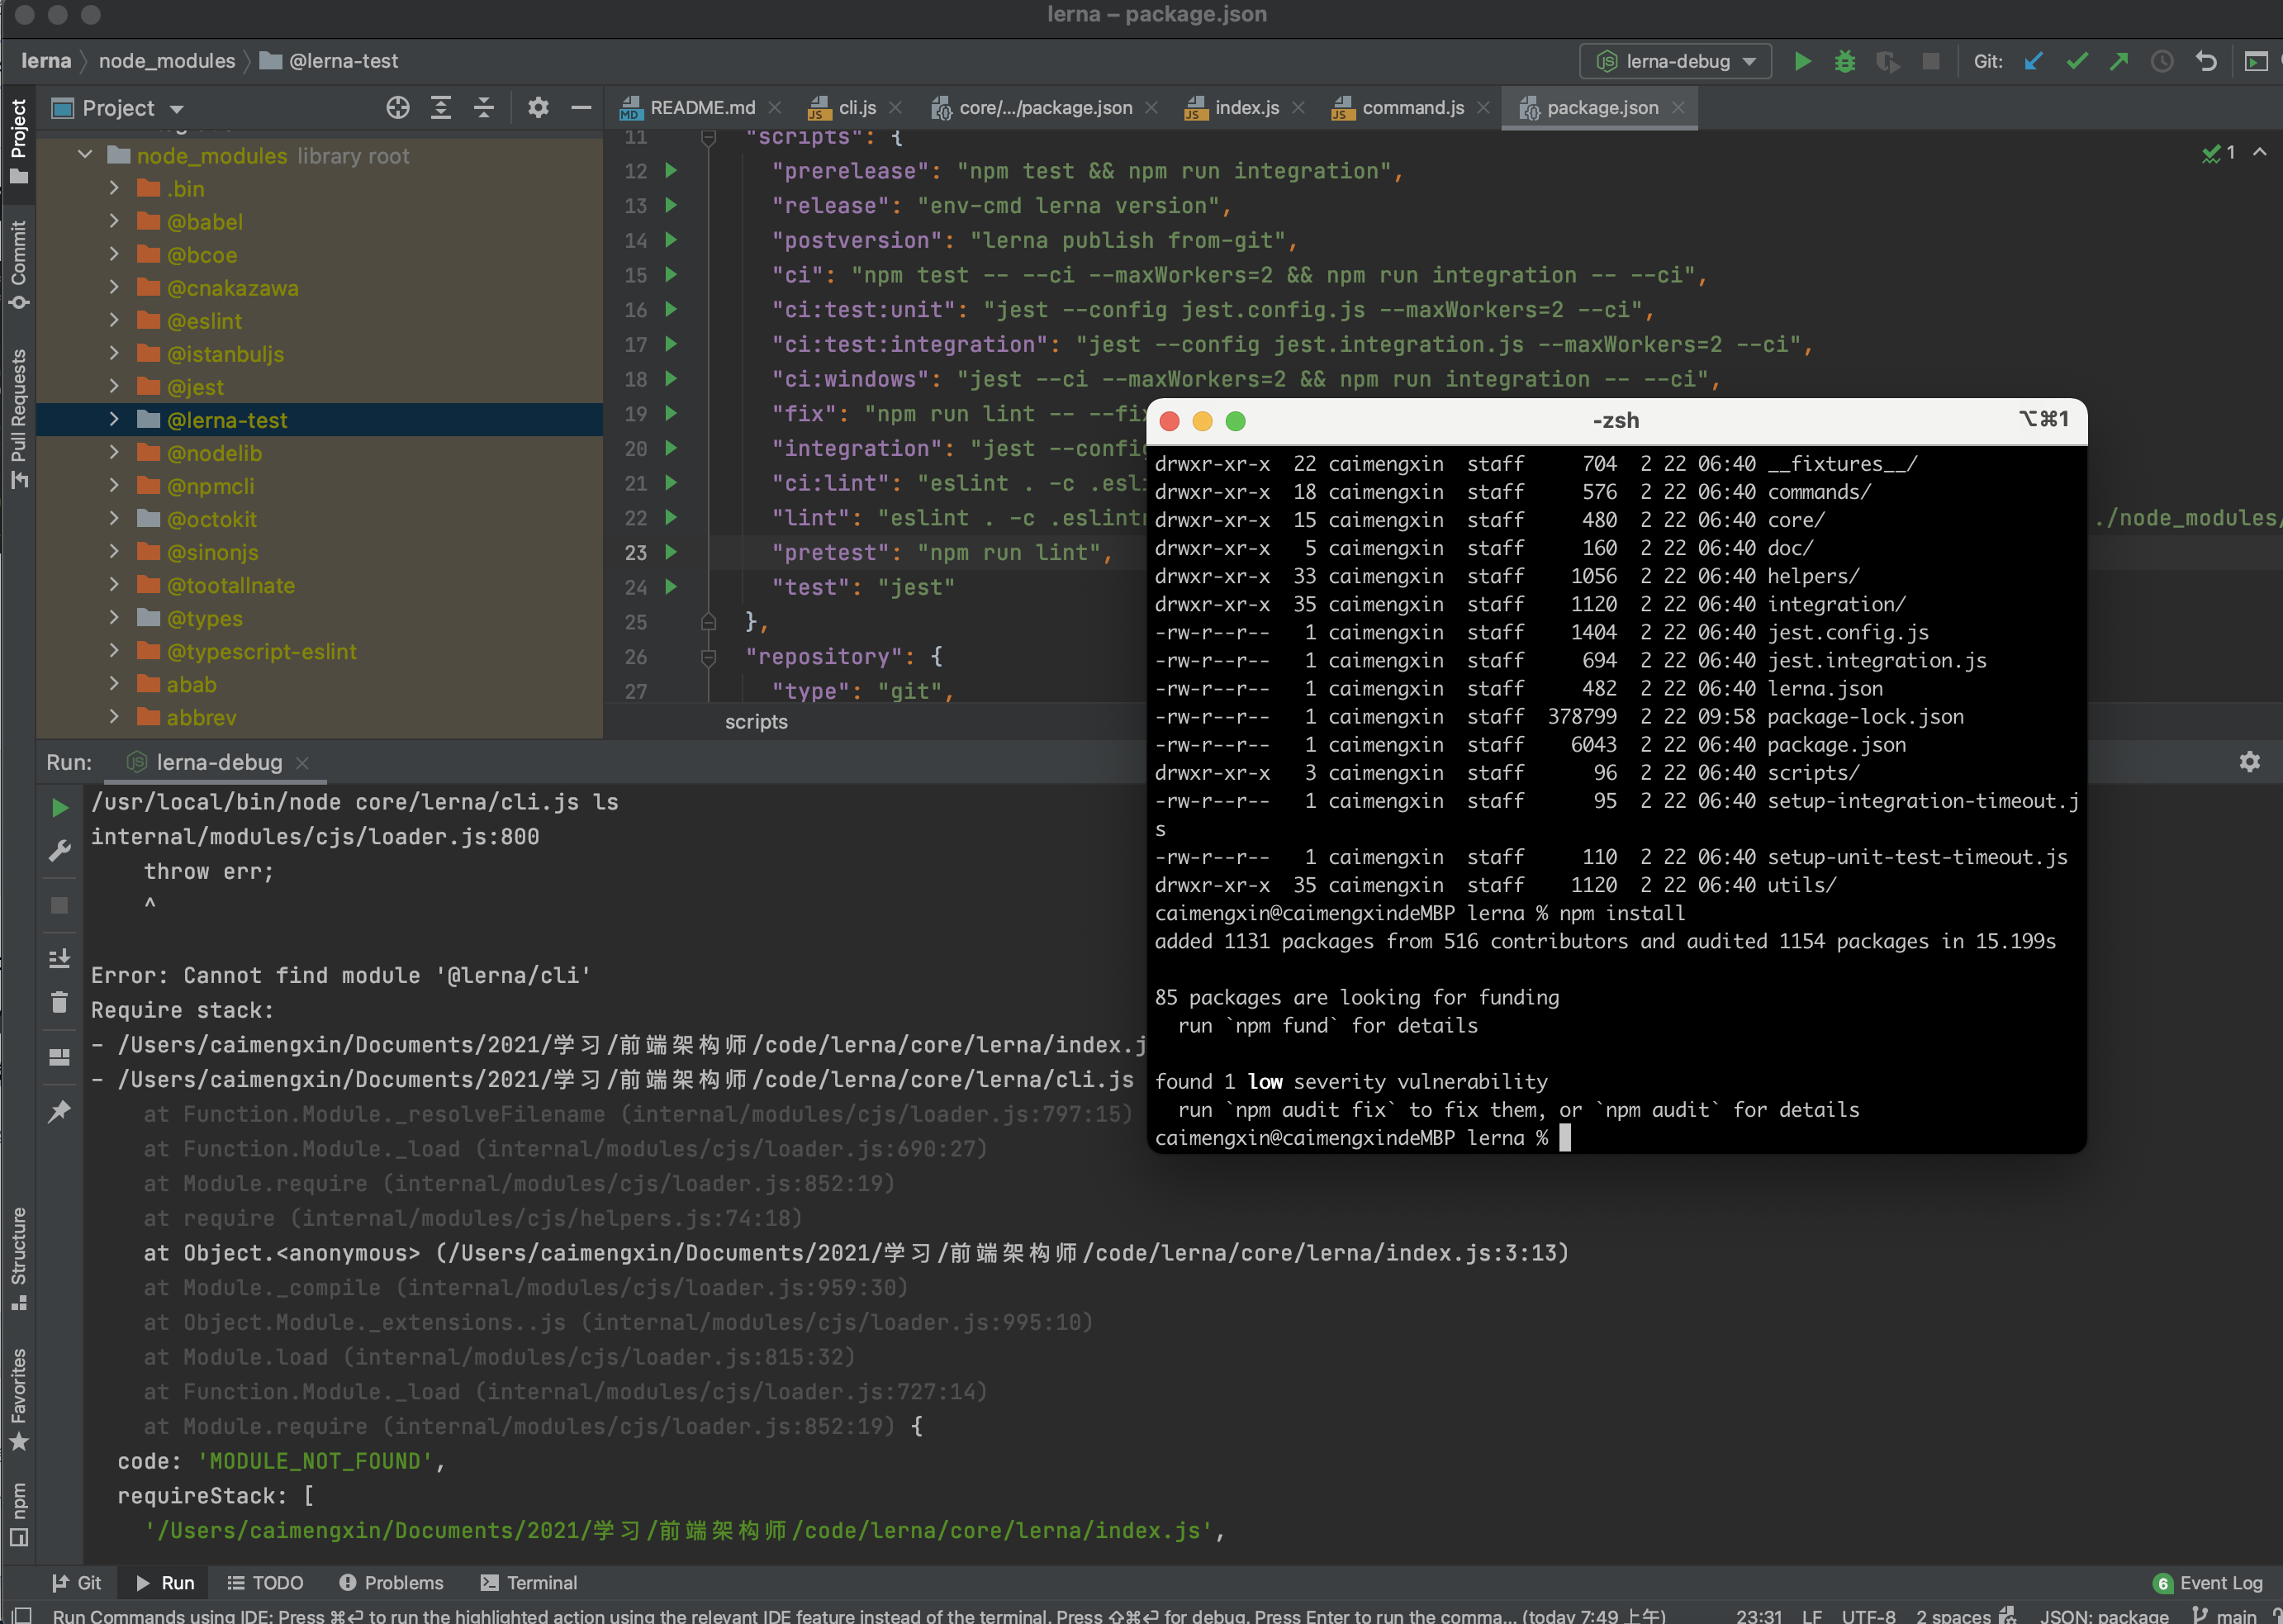2283x1624 pixels.
Task: Expand the @octokit folder
Action: (x=114, y=519)
